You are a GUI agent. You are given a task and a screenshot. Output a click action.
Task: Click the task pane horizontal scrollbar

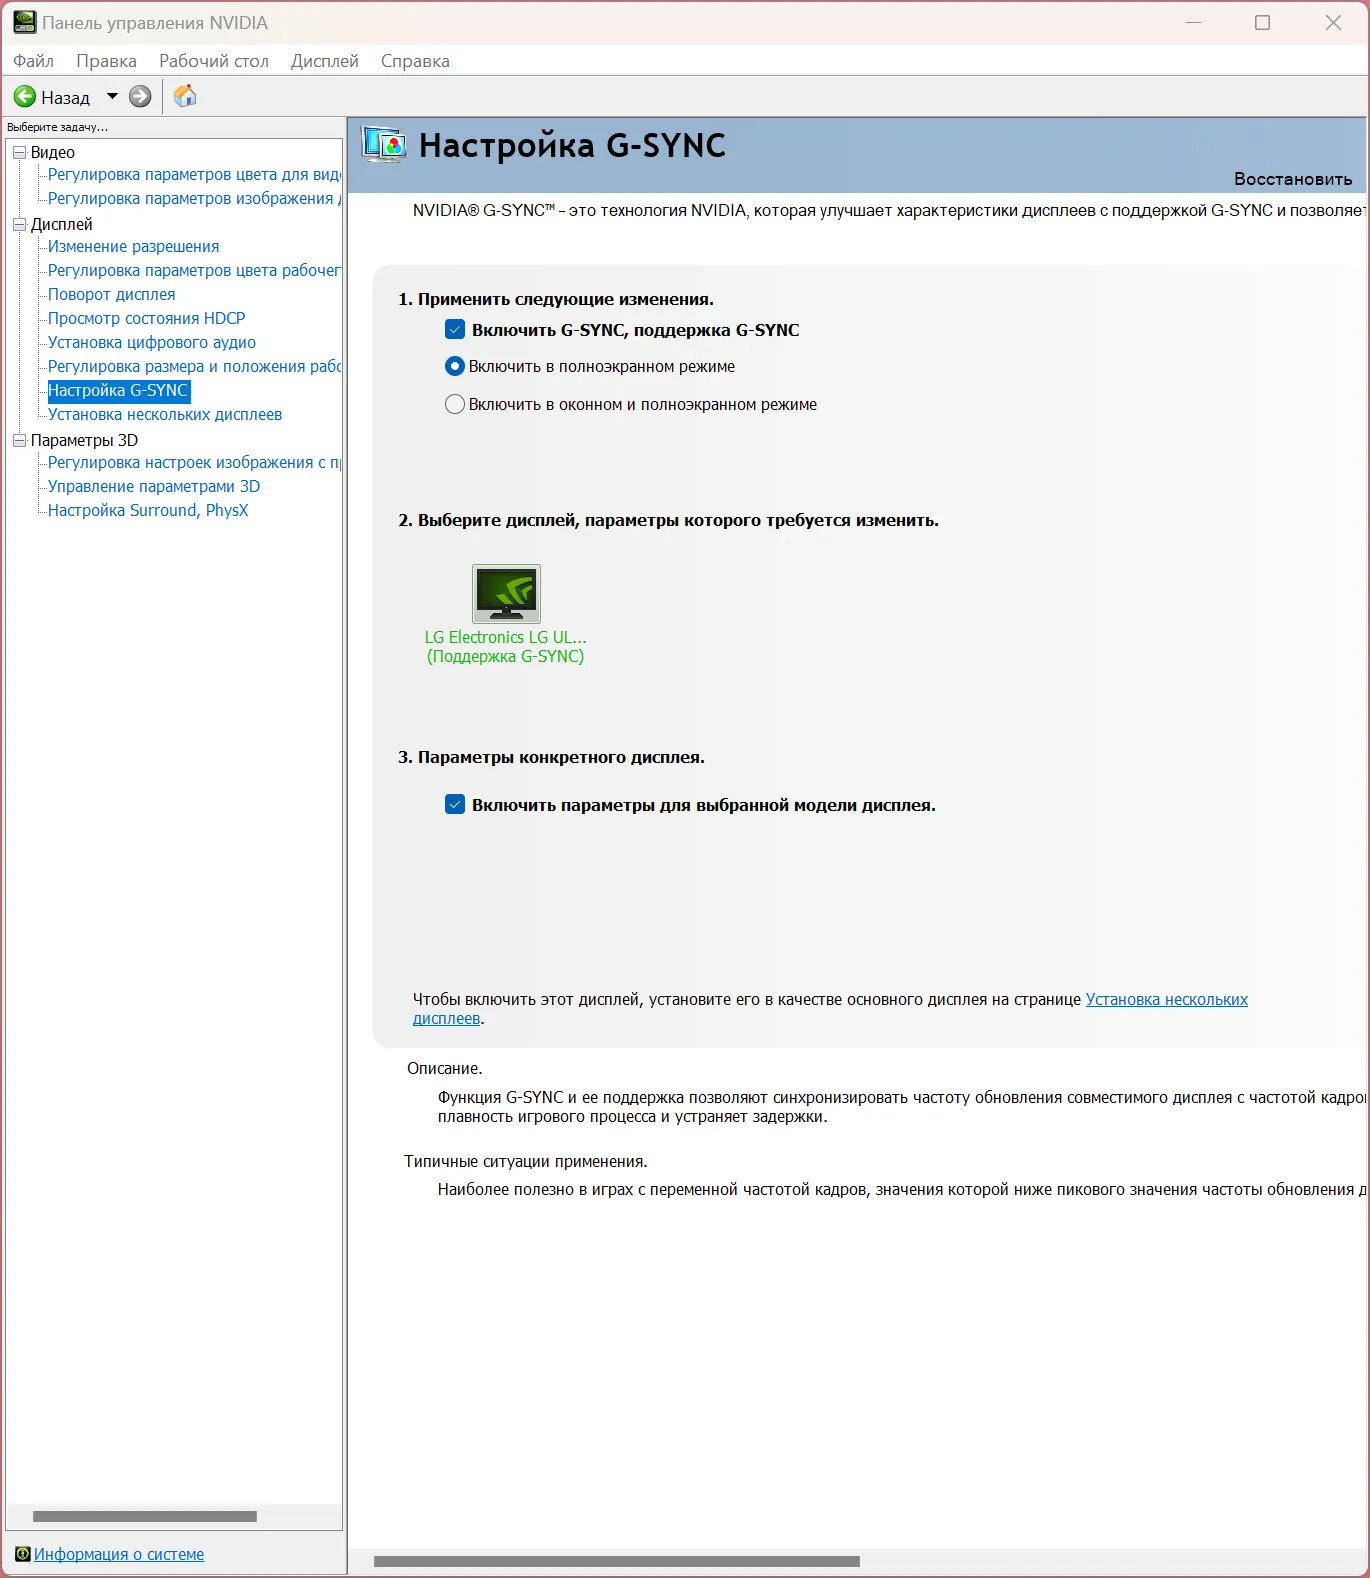(145, 1516)
